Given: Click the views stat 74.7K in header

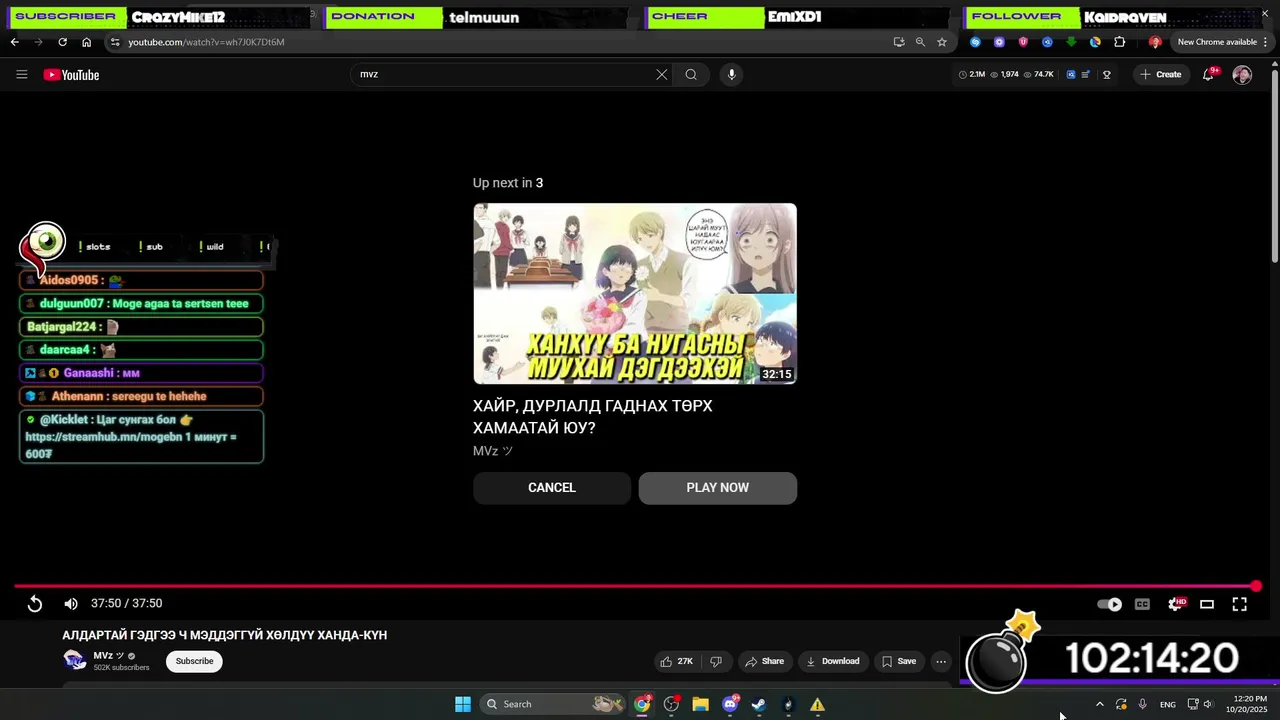Looking at the screenshot, I should pyautogui.click(x=1039, y=75).
